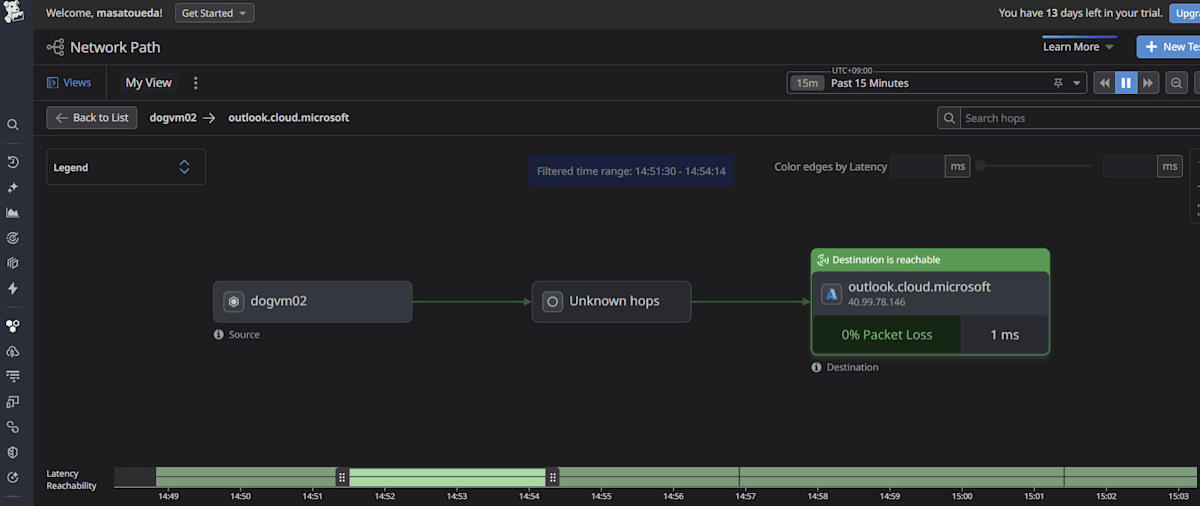Zoom out the time range
1200x506 pixels.
[x=1177, y=83]
